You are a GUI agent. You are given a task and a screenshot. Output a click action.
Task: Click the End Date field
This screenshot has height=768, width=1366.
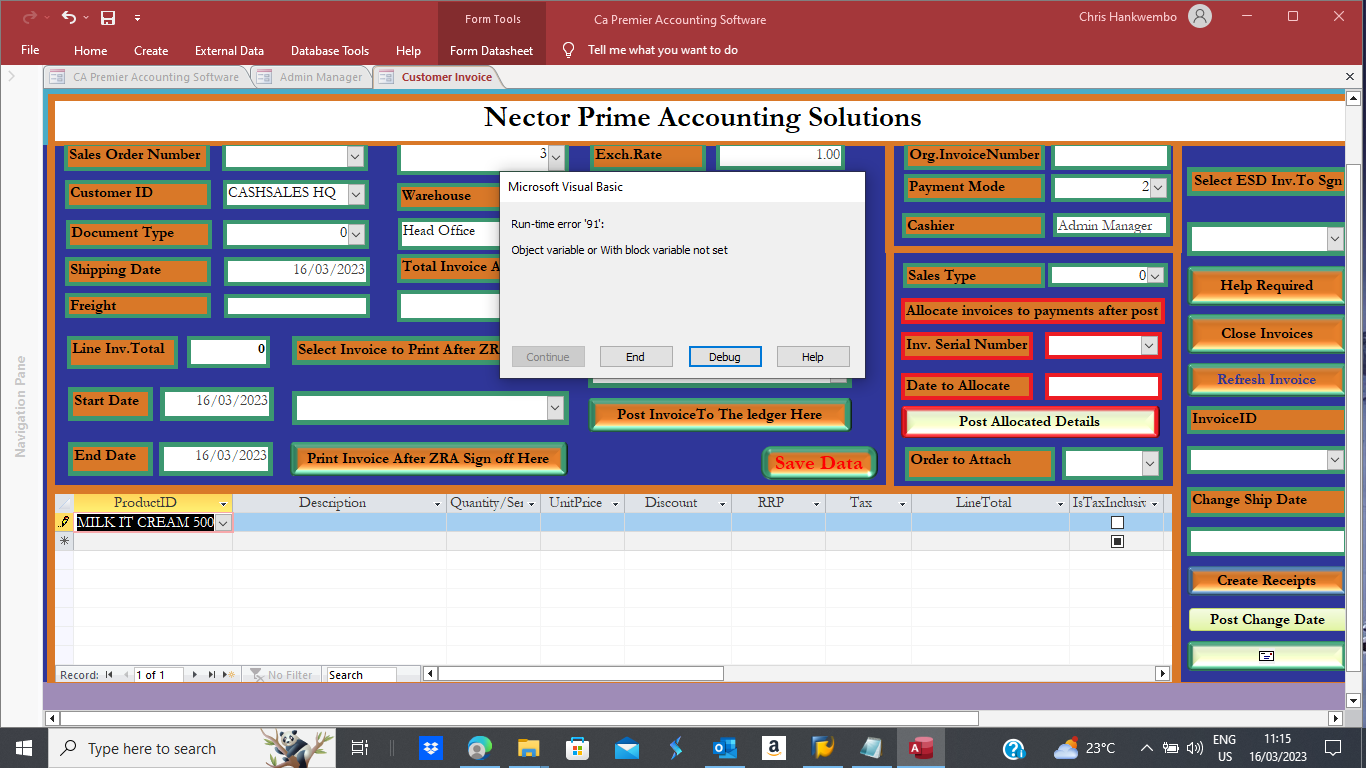pyautogui.click(x=217, y=457)
